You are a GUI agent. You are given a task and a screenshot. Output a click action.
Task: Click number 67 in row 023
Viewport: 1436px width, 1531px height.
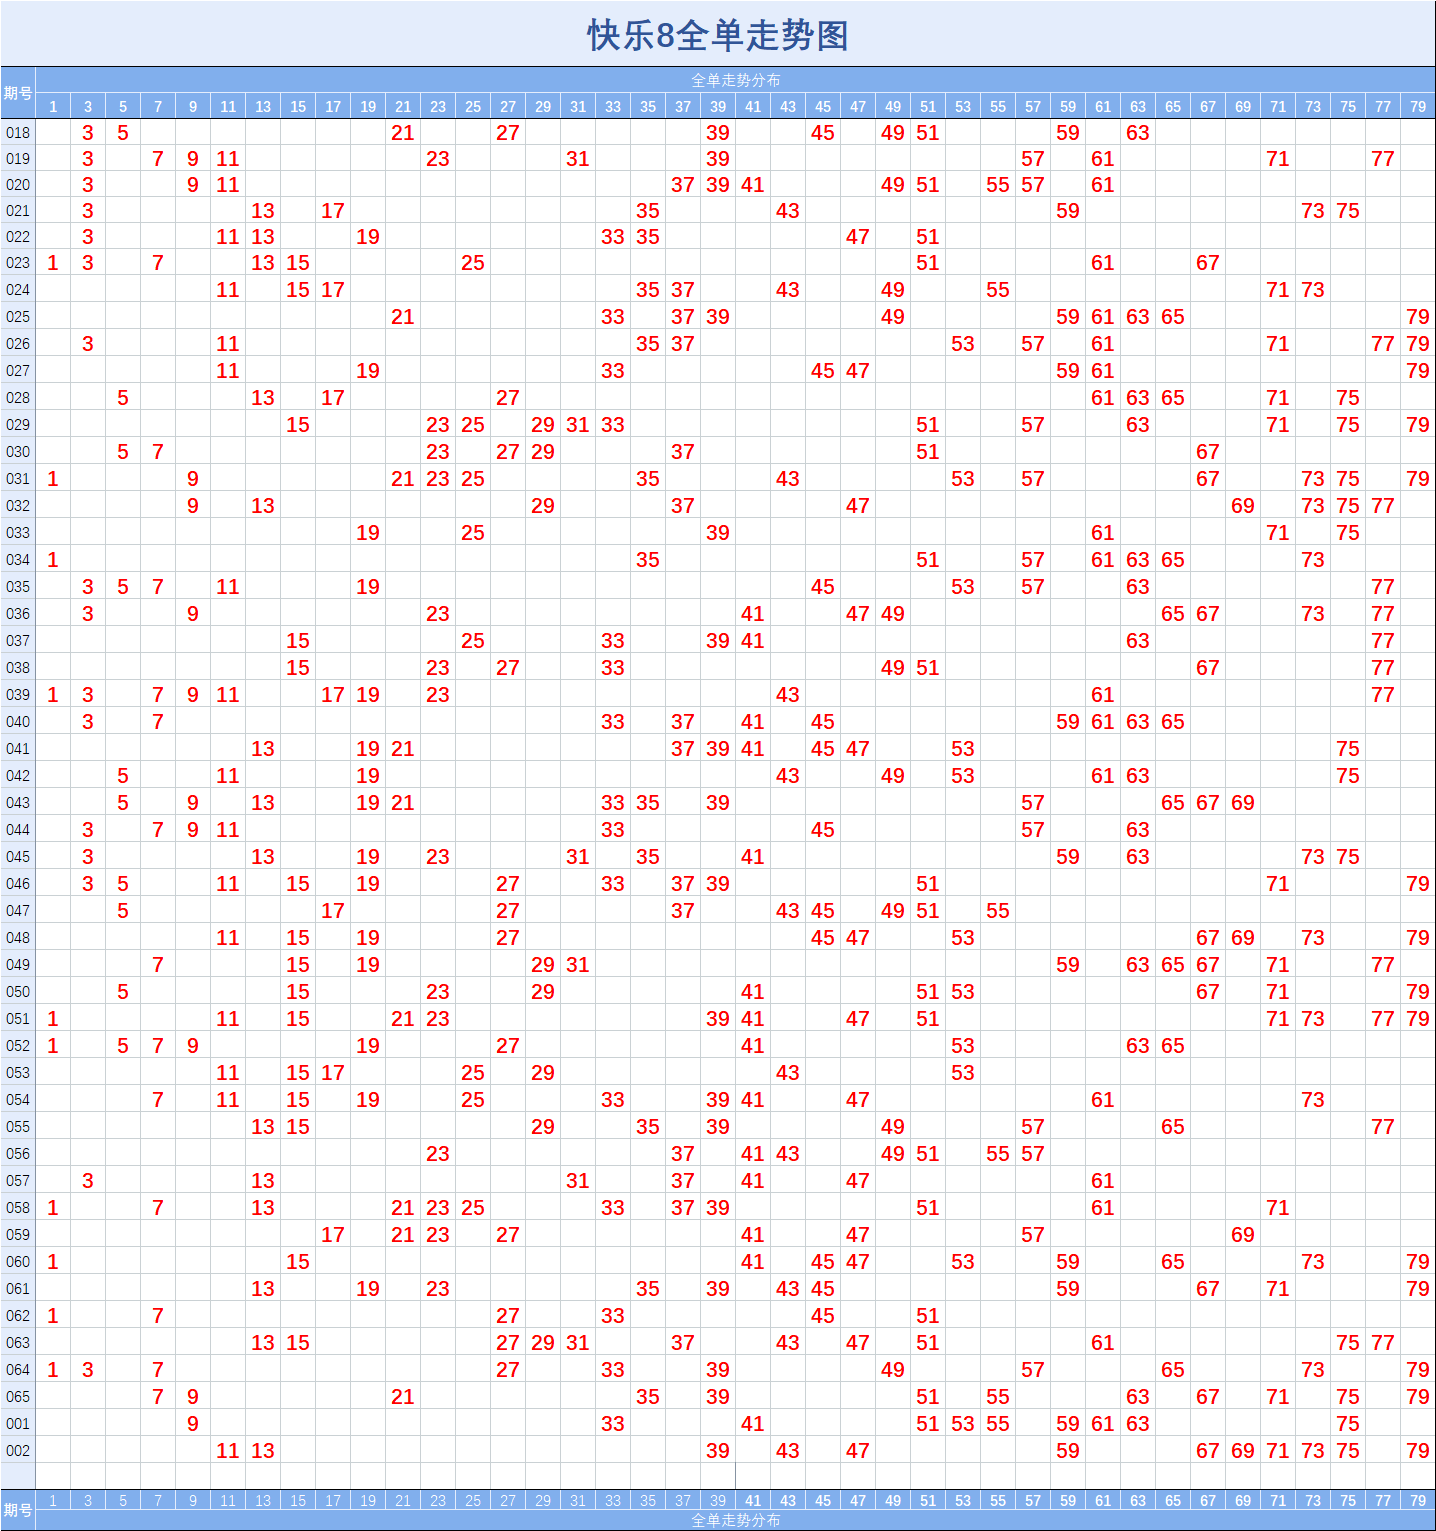click(x=1208, y=262)
